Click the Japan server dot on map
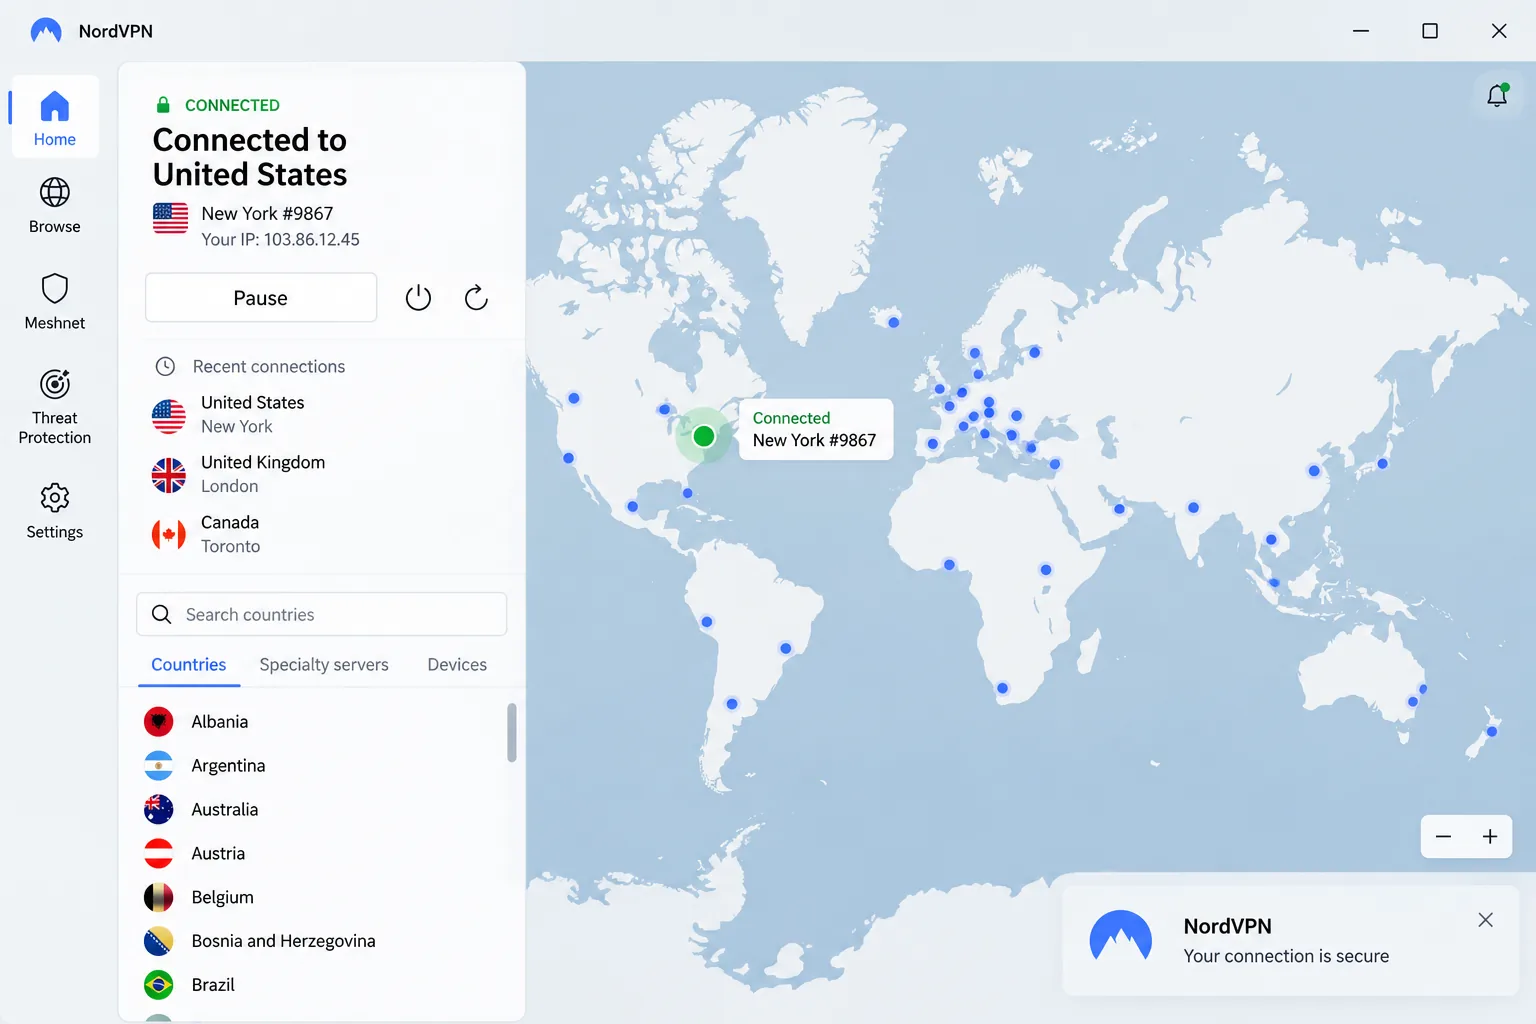The width and height of the screenshot is (1536, 1024). pyautogui.click(x=1383, y=463)
